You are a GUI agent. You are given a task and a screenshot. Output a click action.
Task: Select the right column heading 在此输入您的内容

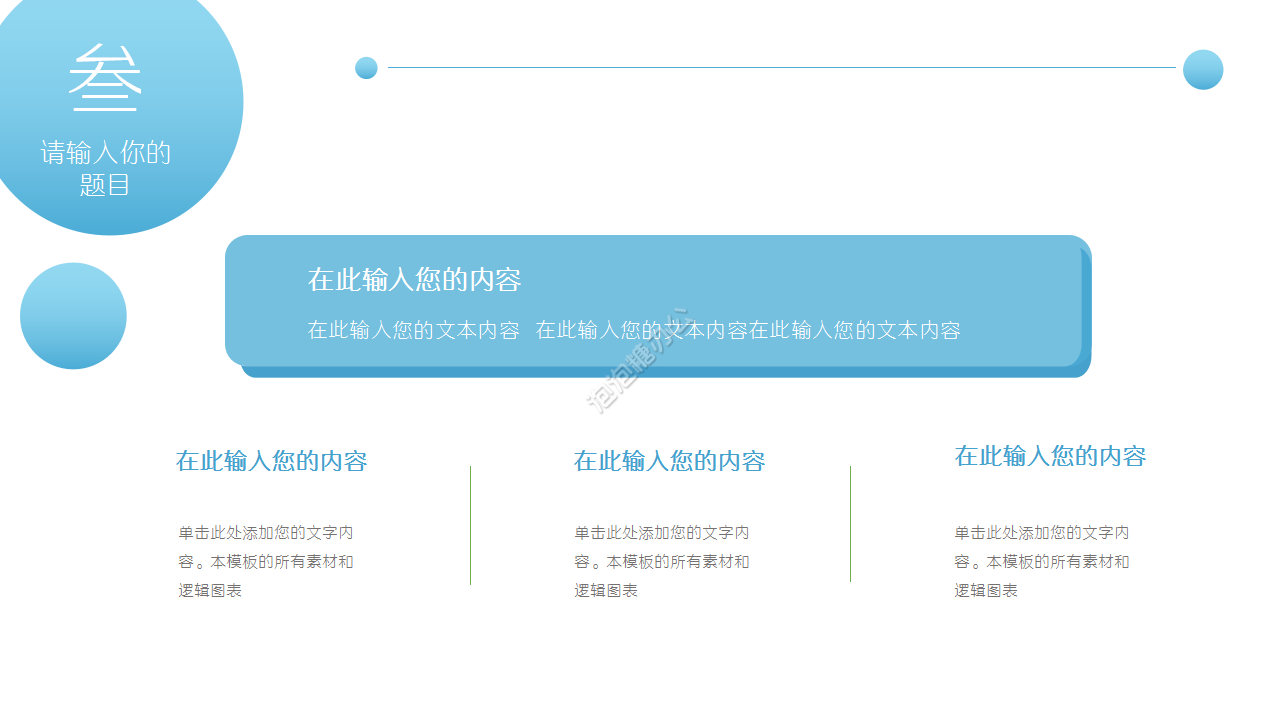1050,456
